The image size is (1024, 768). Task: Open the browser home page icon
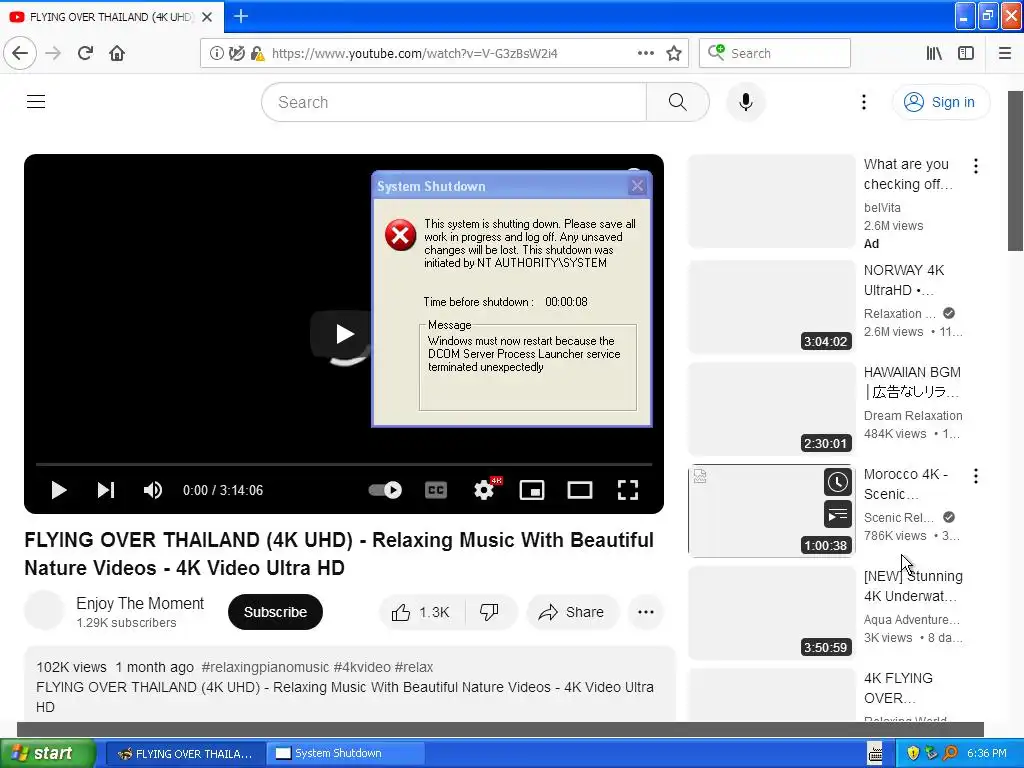tap(117, 53)
